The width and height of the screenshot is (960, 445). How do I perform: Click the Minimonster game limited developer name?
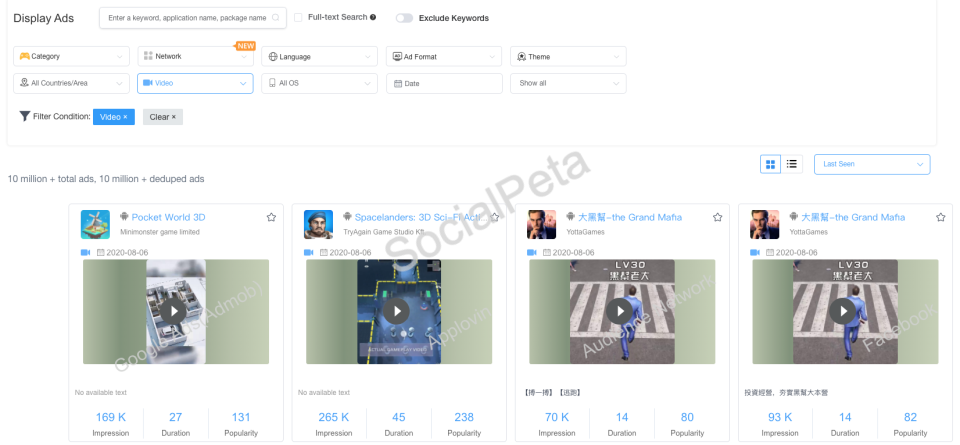point(160,232)
